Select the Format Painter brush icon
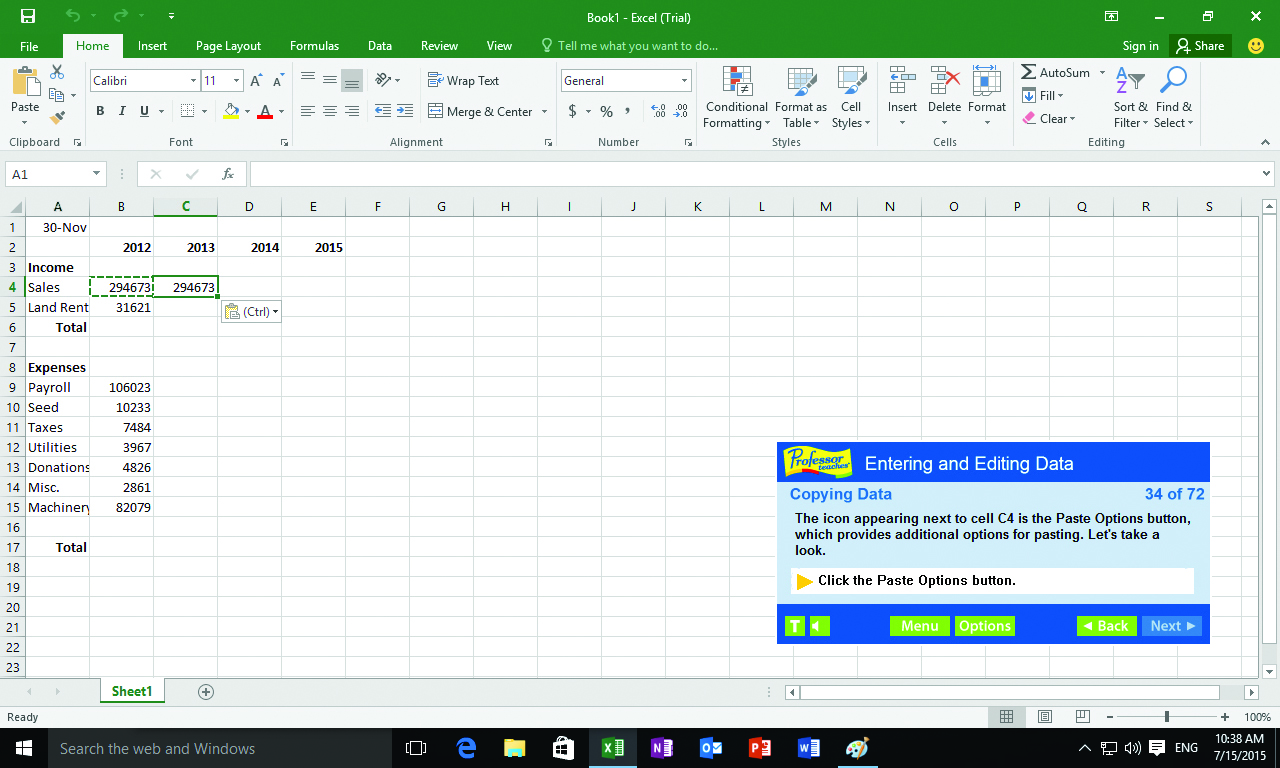Screen dimensions: 1280x768 (57, 117)
